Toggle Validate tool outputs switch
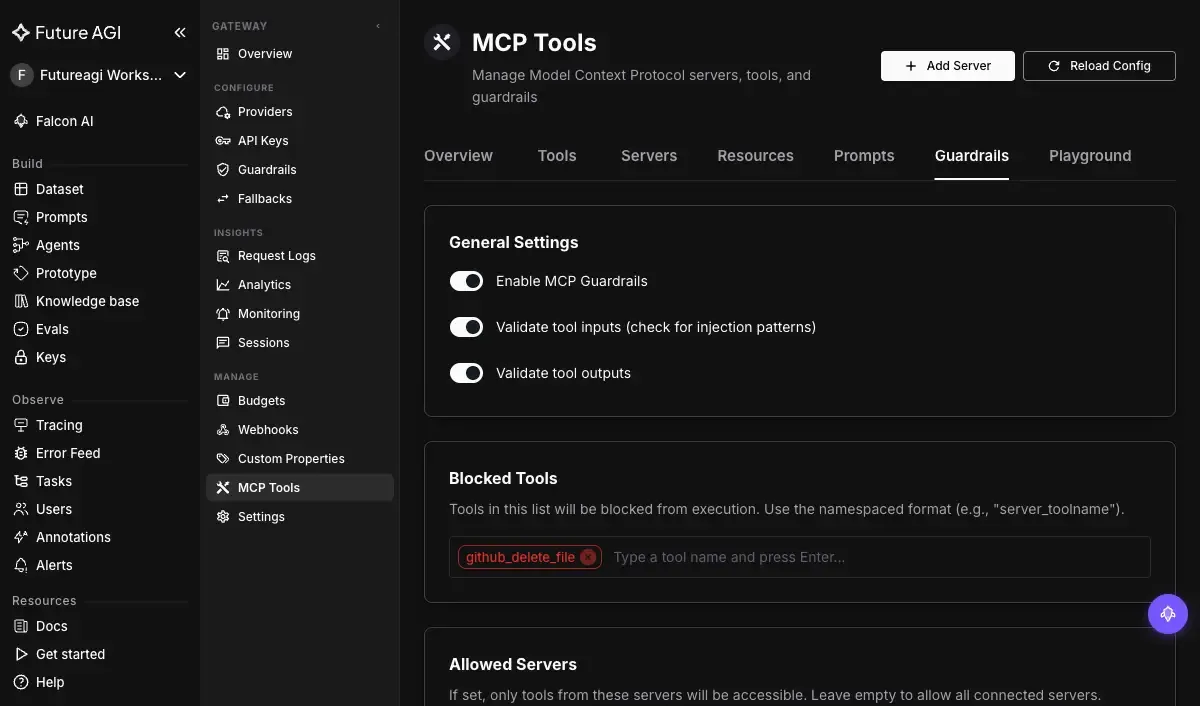The height and width of the screenshot is (706, 1200). click(x=466, y=373)
